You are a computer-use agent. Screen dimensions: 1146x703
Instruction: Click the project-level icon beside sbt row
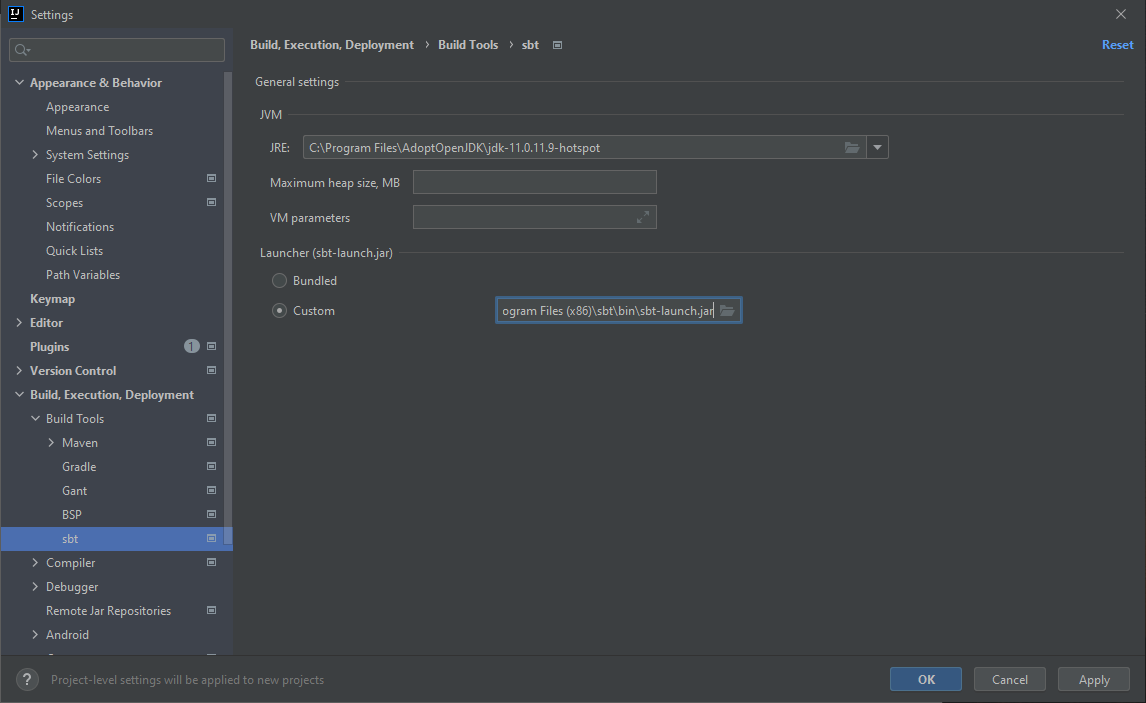click(x=211, y=539)
